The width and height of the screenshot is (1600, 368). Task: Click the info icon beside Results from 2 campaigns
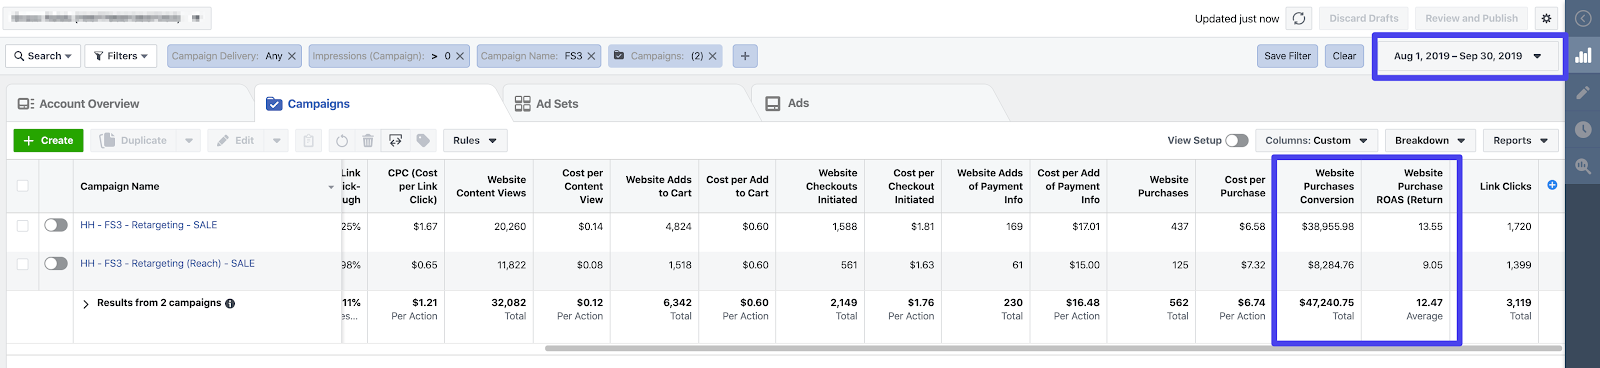pos(230,303)
